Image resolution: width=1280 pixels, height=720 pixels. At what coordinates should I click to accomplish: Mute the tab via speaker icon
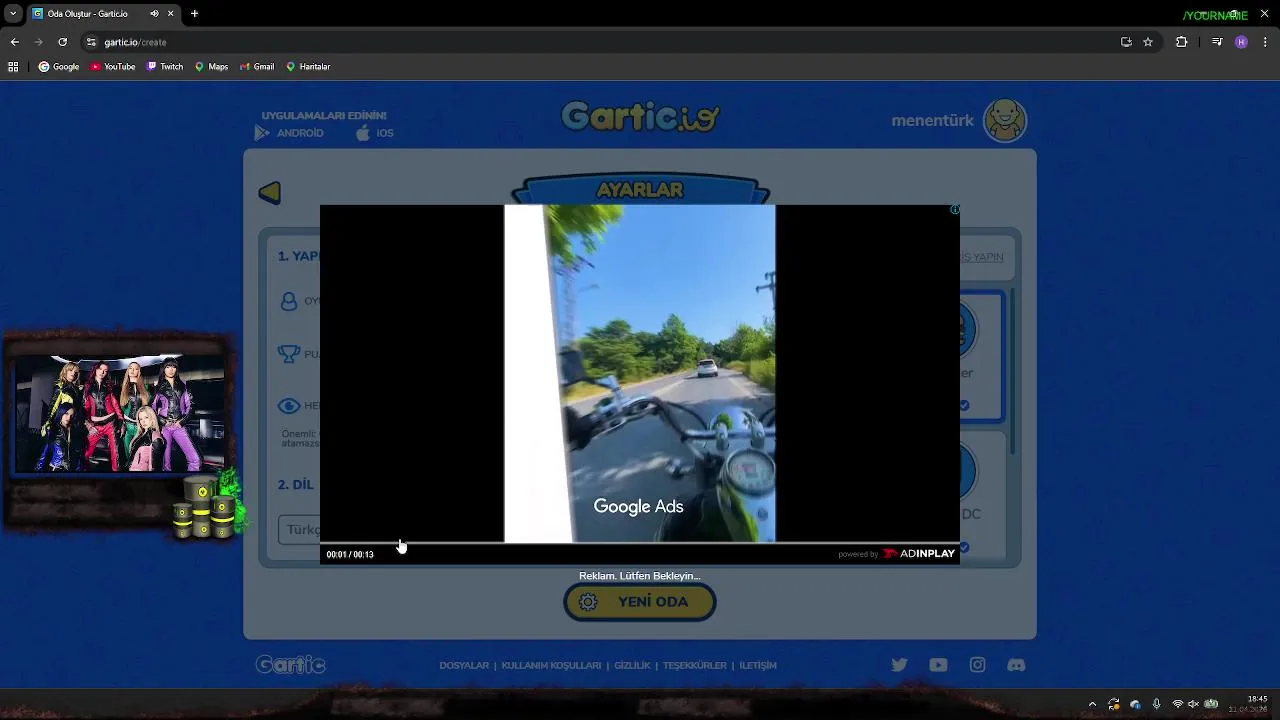tap(154, 14)
